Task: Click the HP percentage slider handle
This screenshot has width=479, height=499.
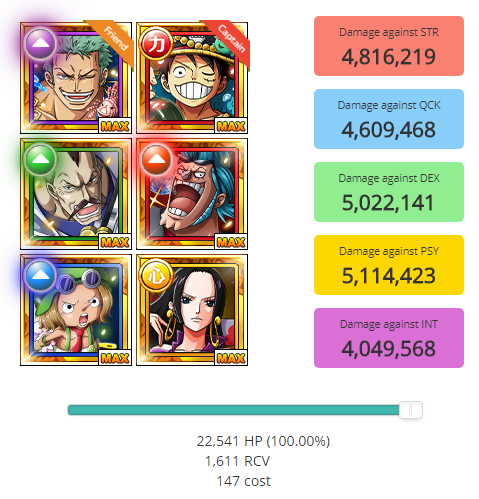Action: coord(411,410)
